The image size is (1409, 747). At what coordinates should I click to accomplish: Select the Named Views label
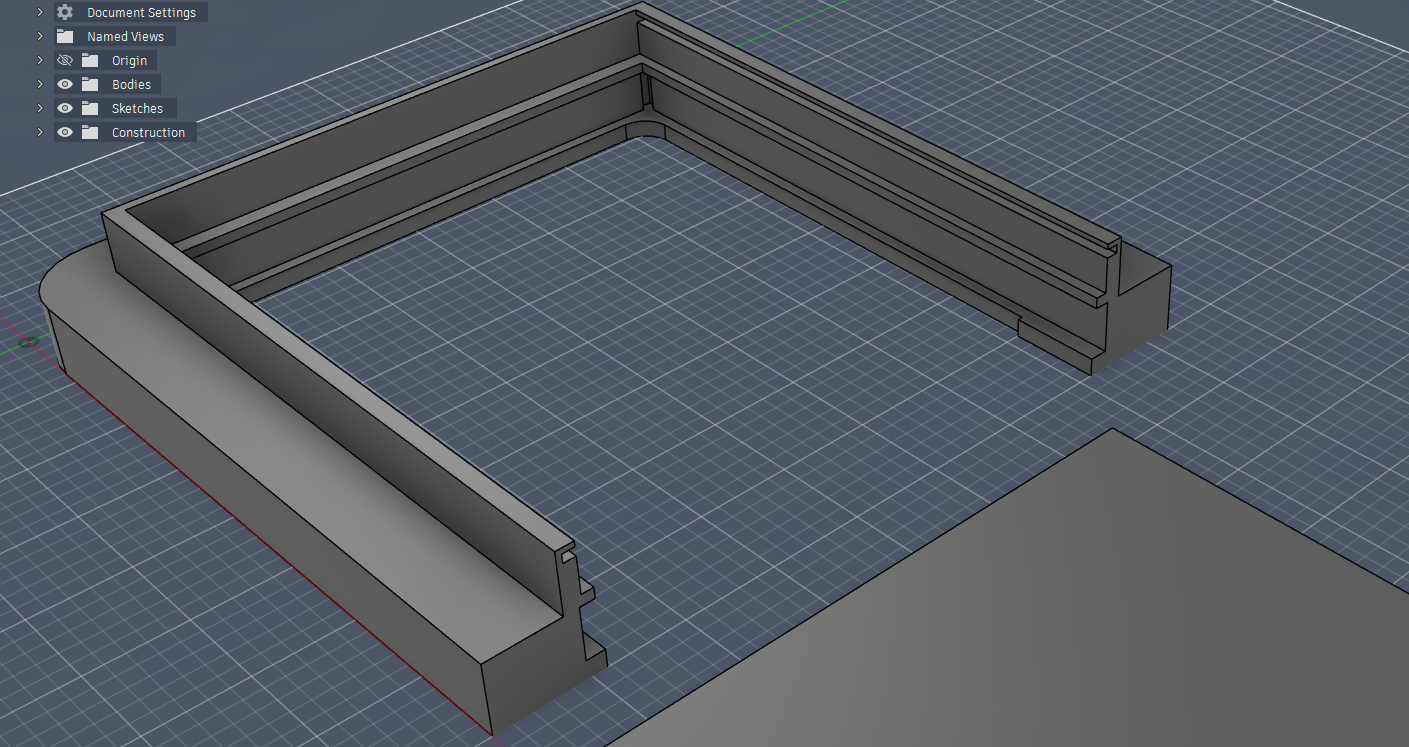pyautogui.click(x=125, y=37)
